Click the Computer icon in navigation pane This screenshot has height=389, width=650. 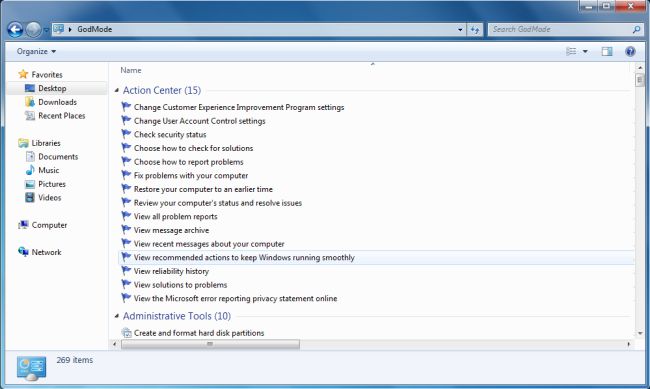pos(23,225)
